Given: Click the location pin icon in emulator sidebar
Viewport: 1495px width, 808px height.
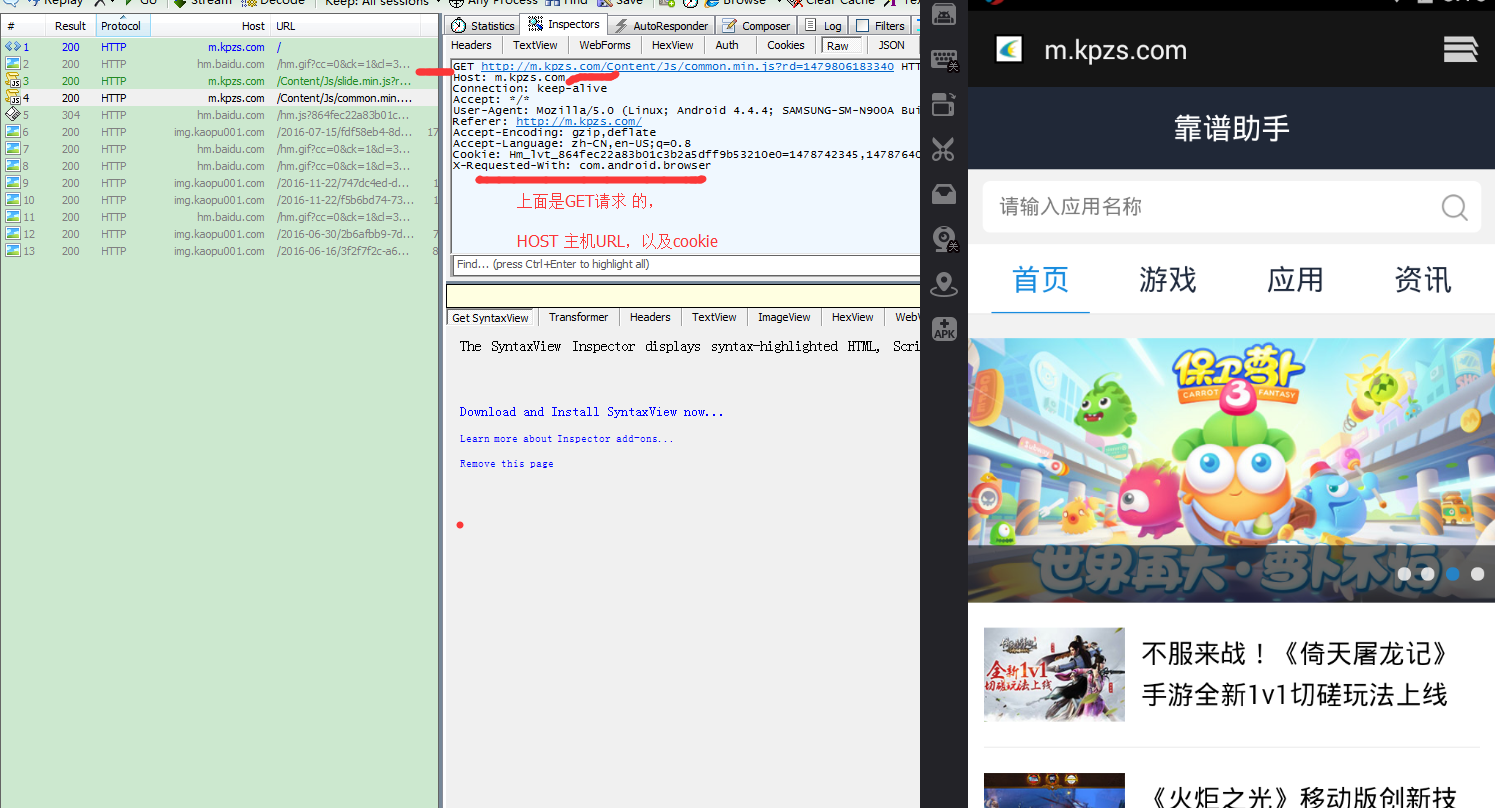Looking at the screenshot, I should click(x=944, y=285).
